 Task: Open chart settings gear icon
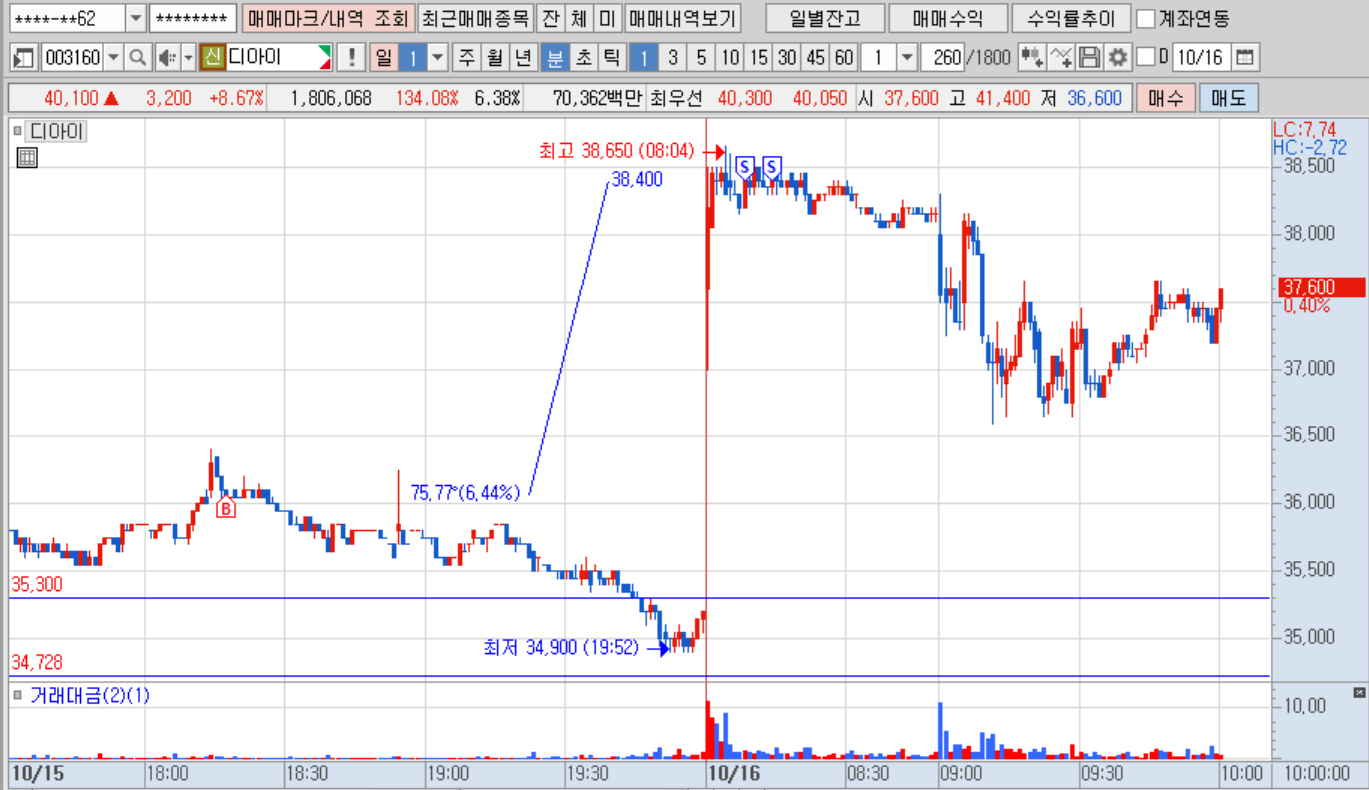pos(1118,57)
